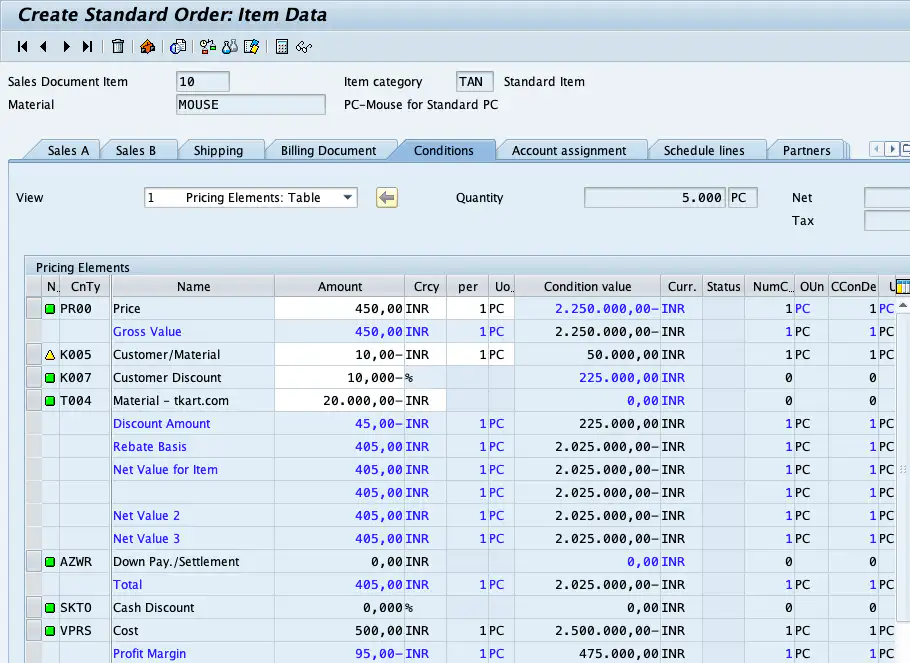Open the Schedule lines tab
The width and height of the screenshot is (910, 663).
[x=703, y=151]
